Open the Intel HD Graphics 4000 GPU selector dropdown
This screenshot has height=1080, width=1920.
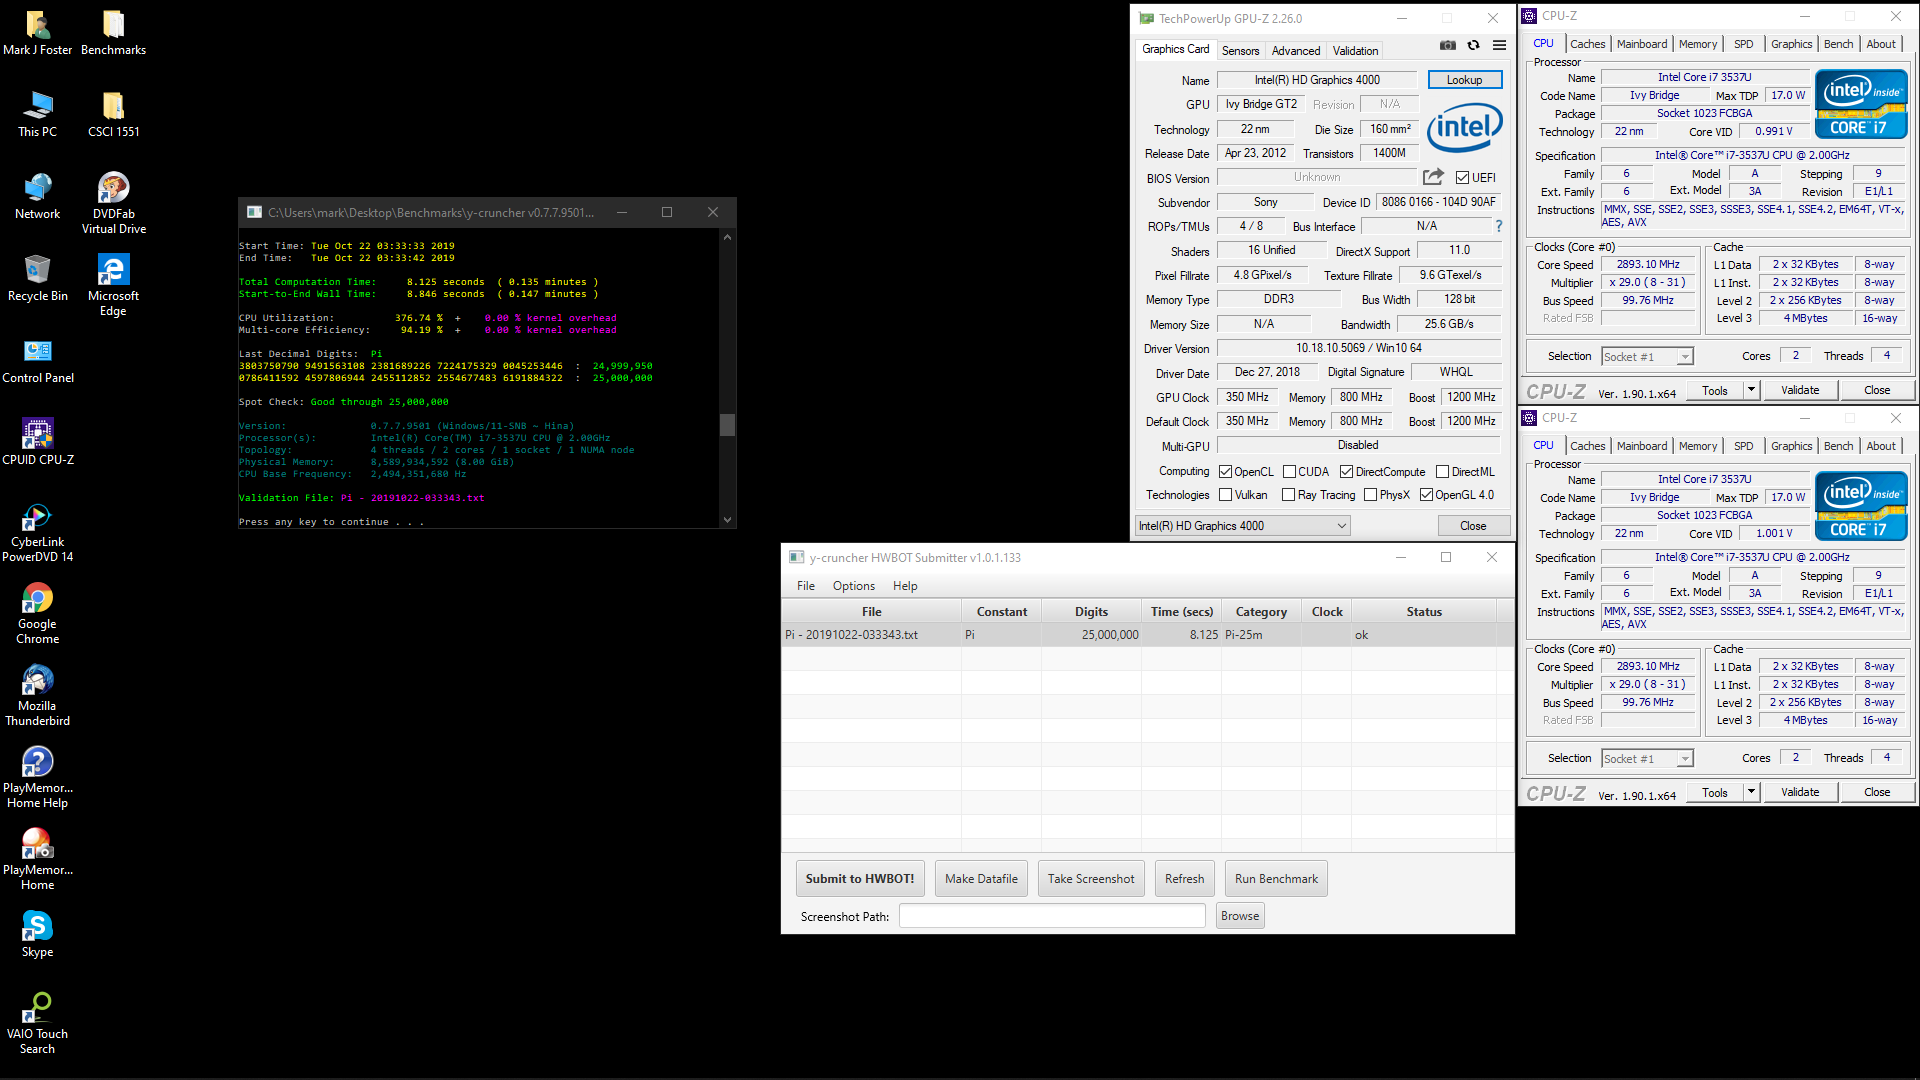tap(1243, 526)
